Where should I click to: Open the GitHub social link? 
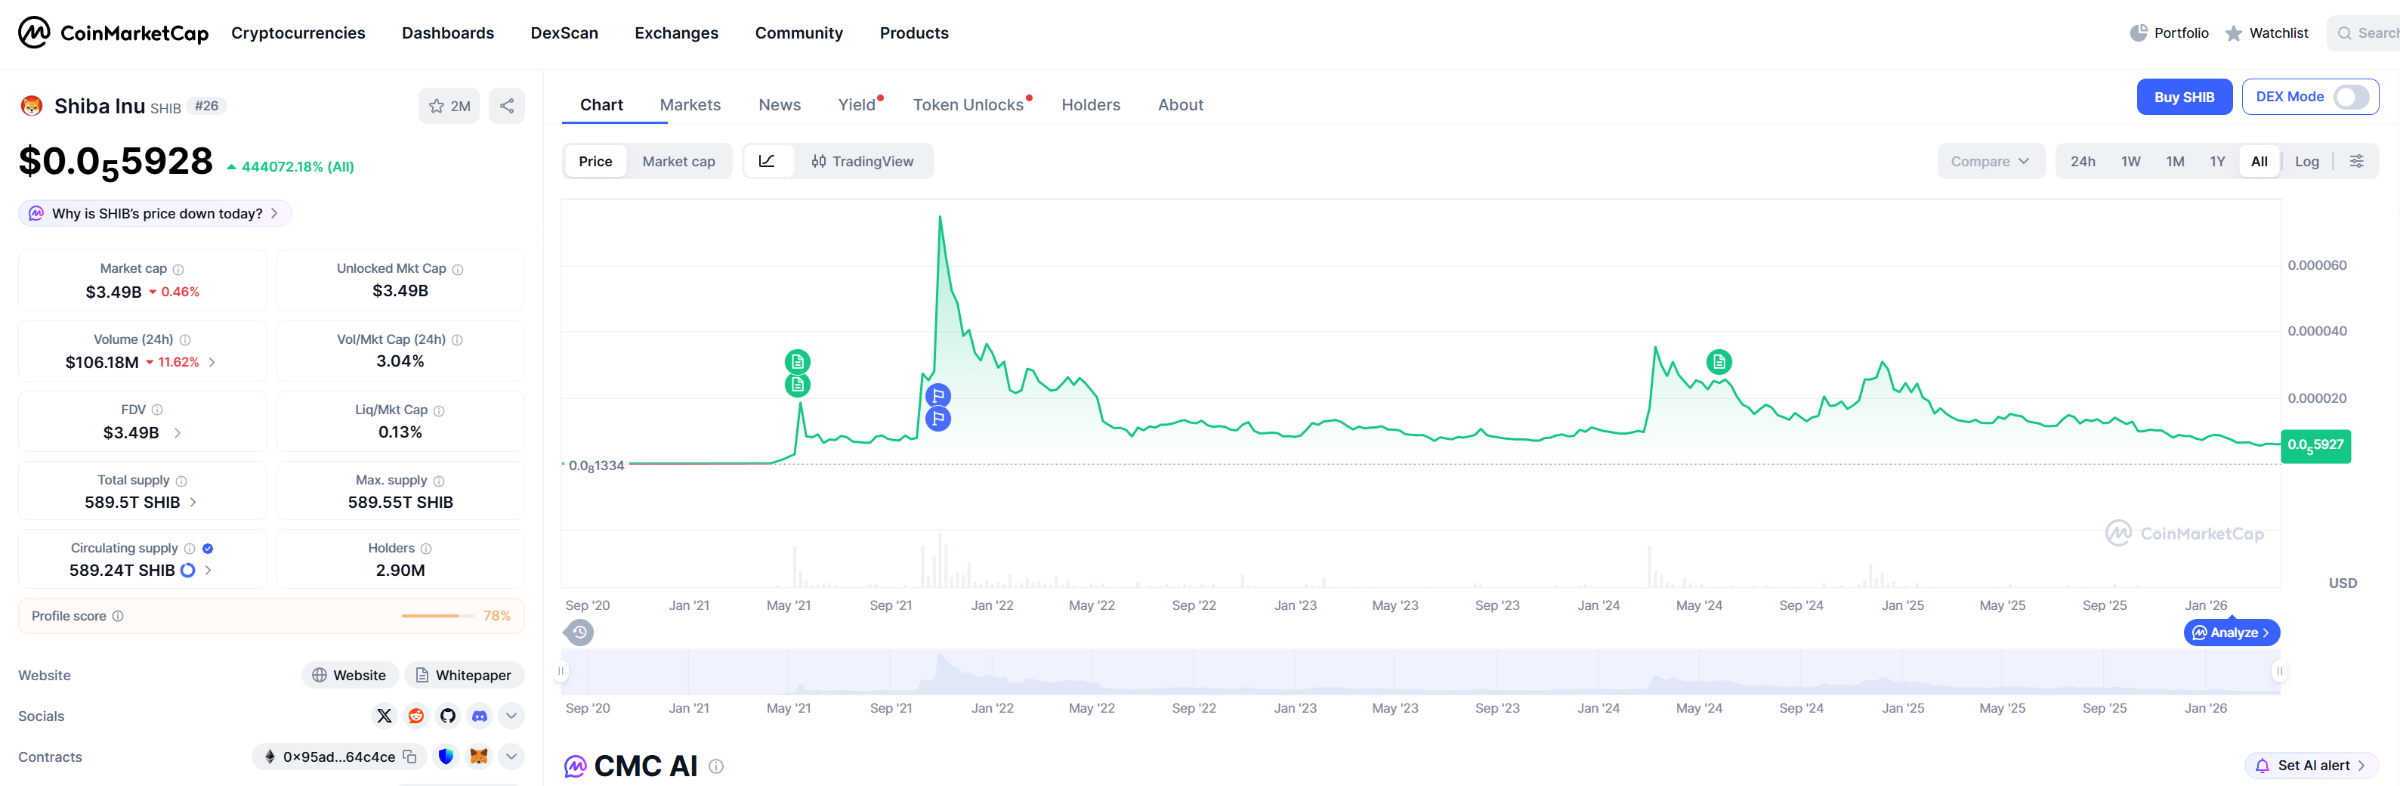[448, 716]
